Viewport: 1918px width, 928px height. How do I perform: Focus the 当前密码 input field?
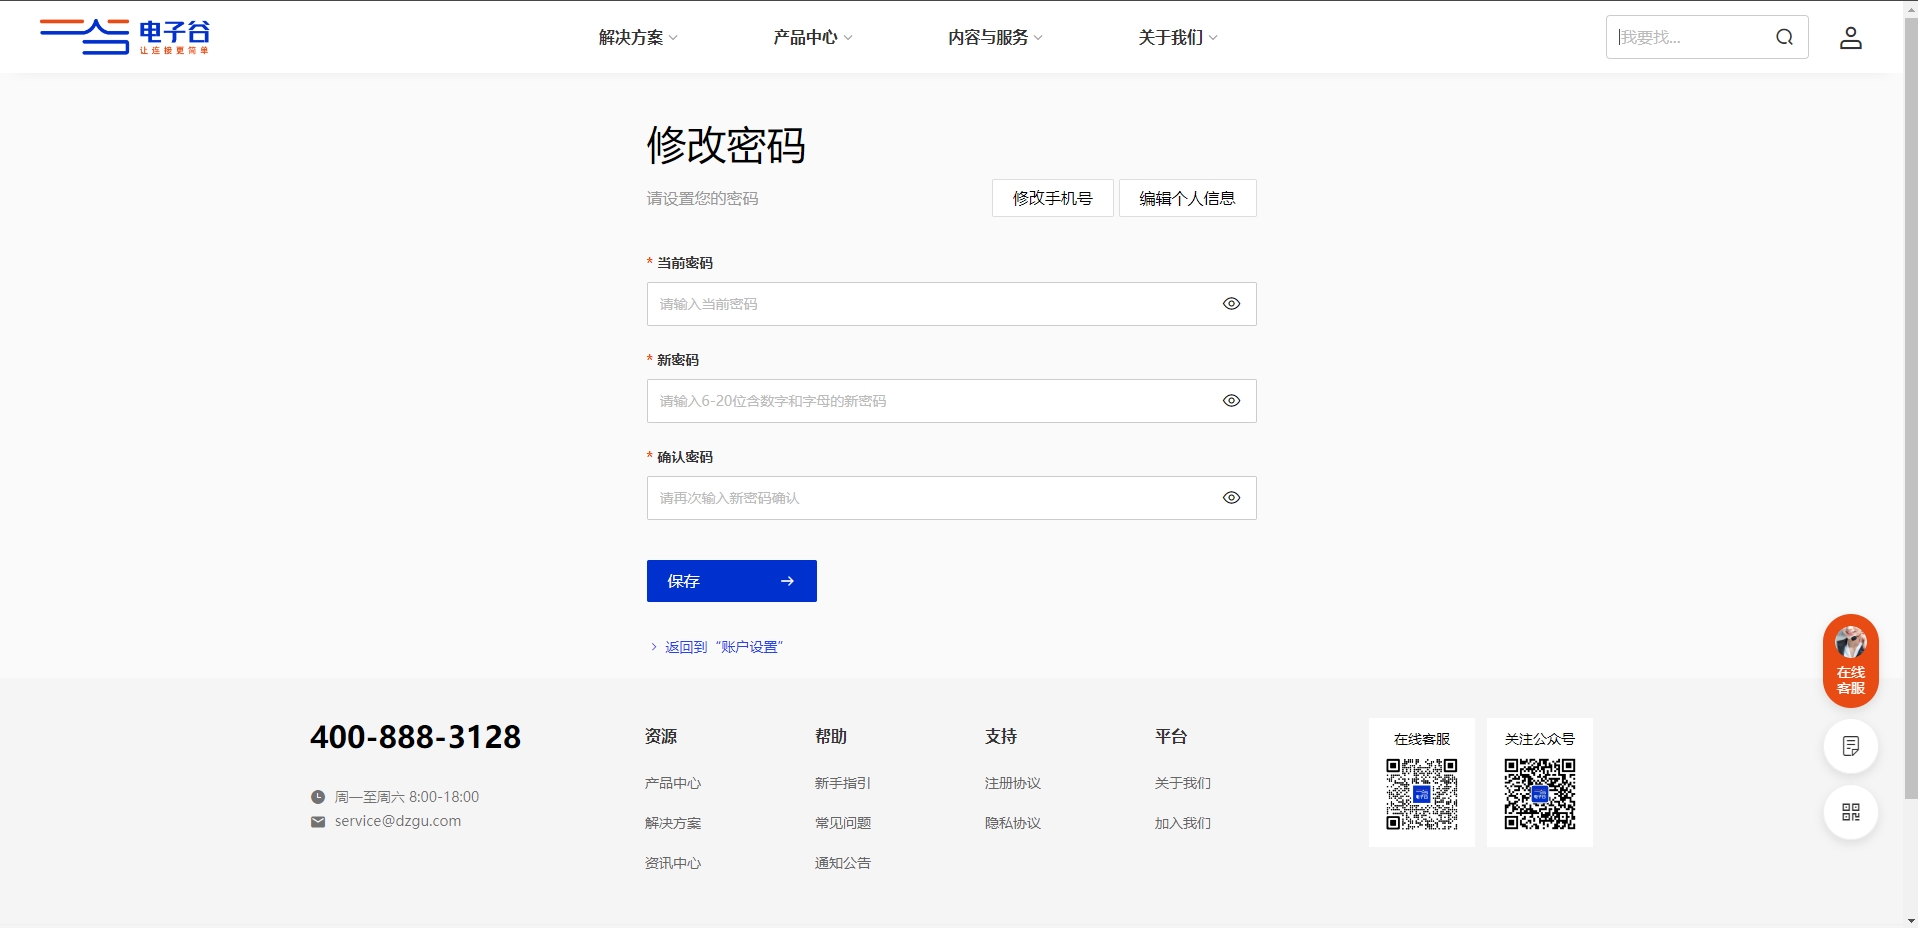[951, 304]
